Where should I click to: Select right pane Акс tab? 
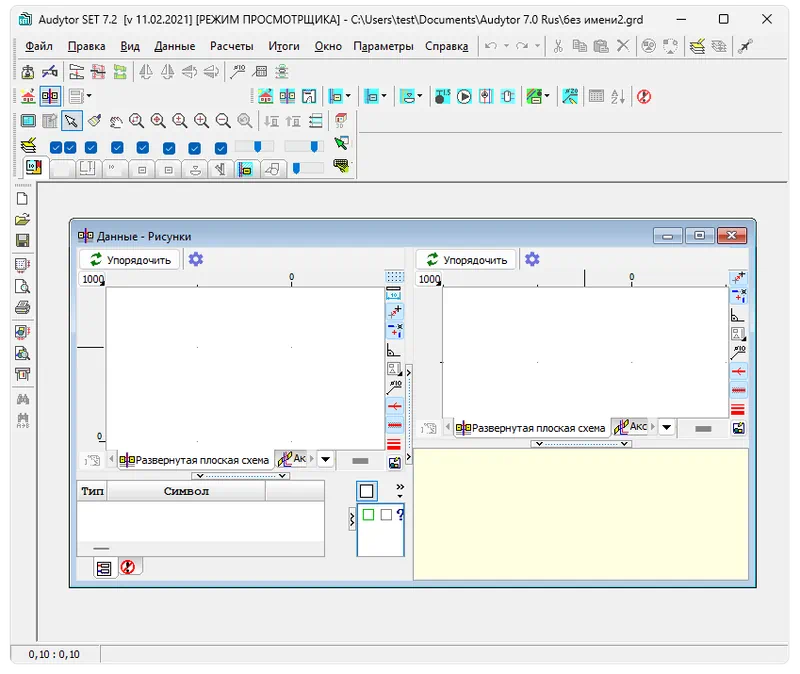tap(631, 427)
